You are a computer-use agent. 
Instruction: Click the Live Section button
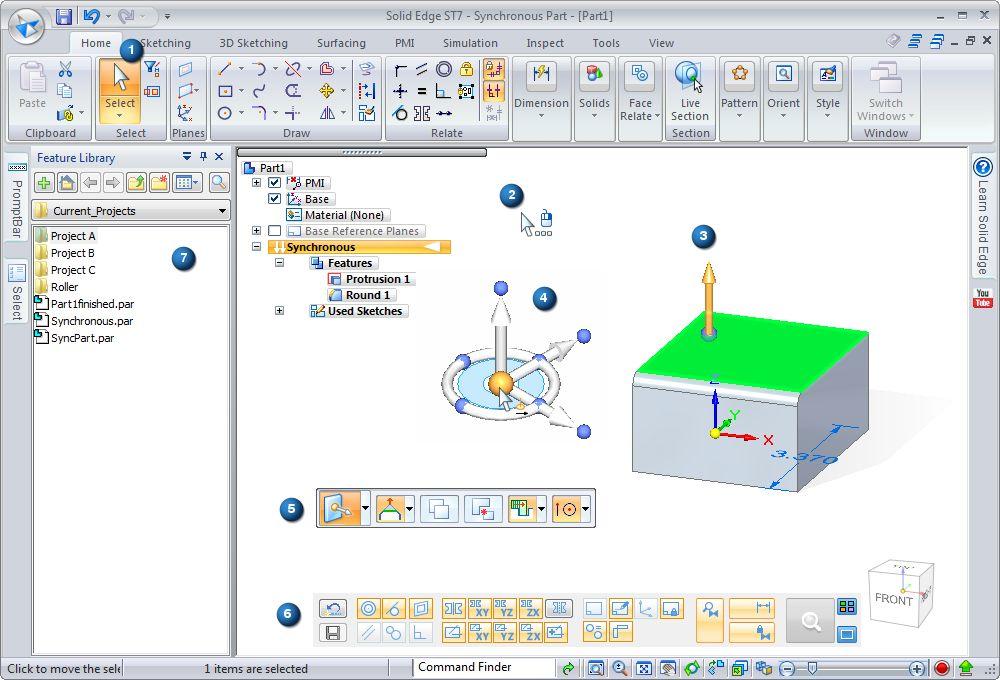[689, 91]
